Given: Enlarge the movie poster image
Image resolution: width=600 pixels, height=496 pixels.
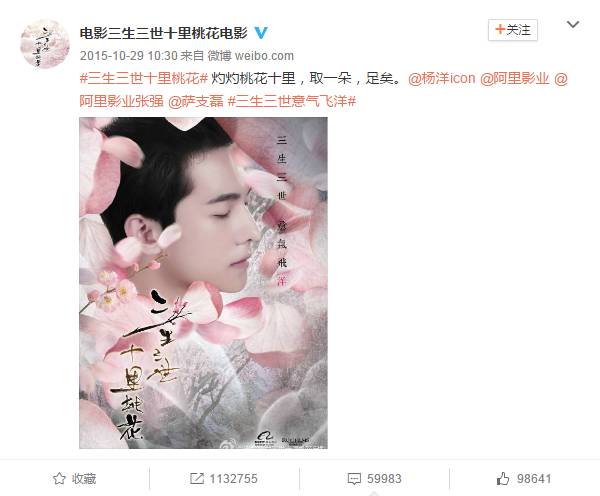Looking at the screenshot, I should pos(203,283).
